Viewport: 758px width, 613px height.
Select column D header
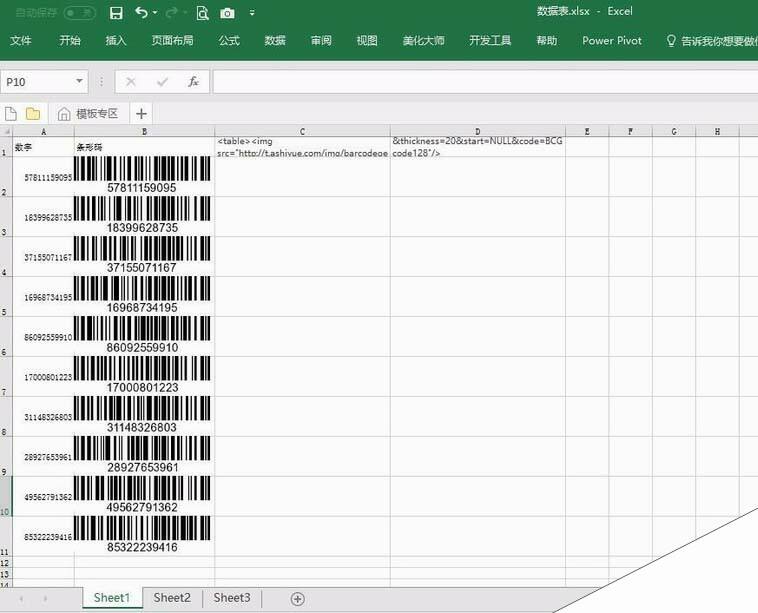478,131
